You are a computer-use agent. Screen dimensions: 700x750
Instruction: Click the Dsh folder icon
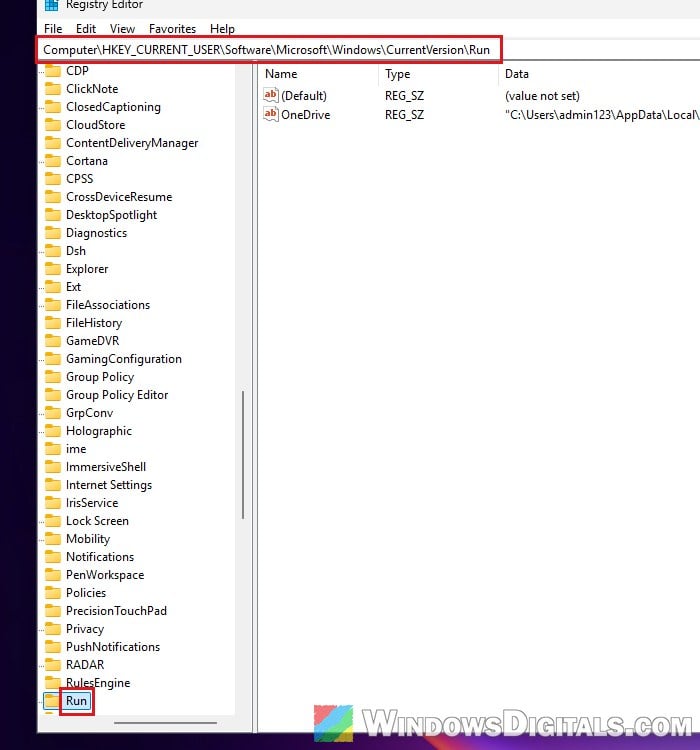(x=53, y=251)
